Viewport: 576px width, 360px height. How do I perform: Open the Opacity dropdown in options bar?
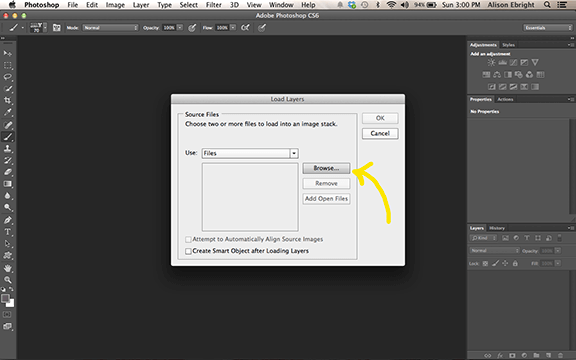click(180, 28)
